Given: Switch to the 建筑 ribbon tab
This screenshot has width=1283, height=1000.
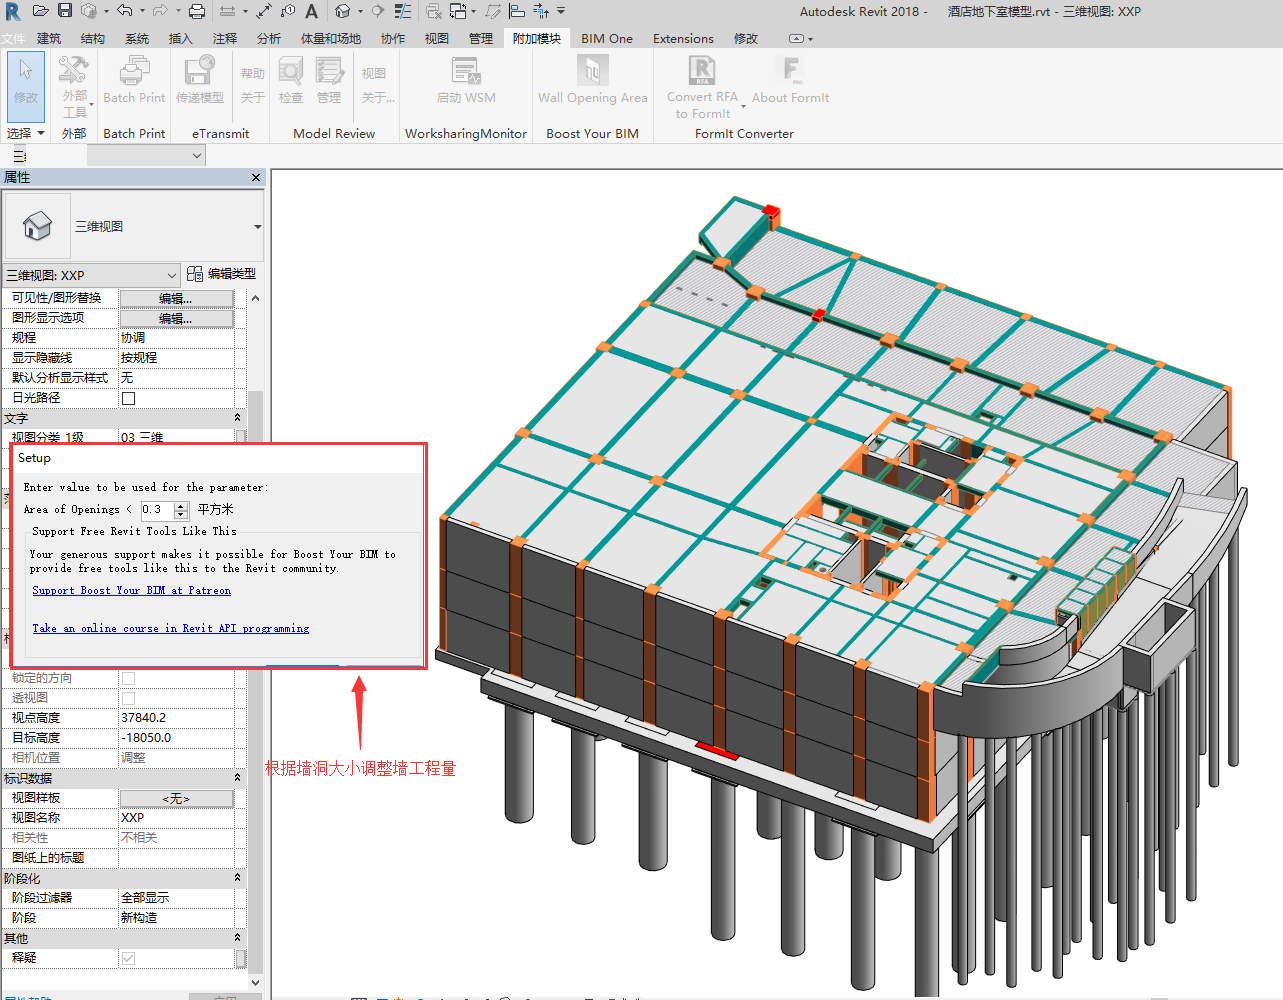Looking at the screenshot, I should (x=49, y=39).
